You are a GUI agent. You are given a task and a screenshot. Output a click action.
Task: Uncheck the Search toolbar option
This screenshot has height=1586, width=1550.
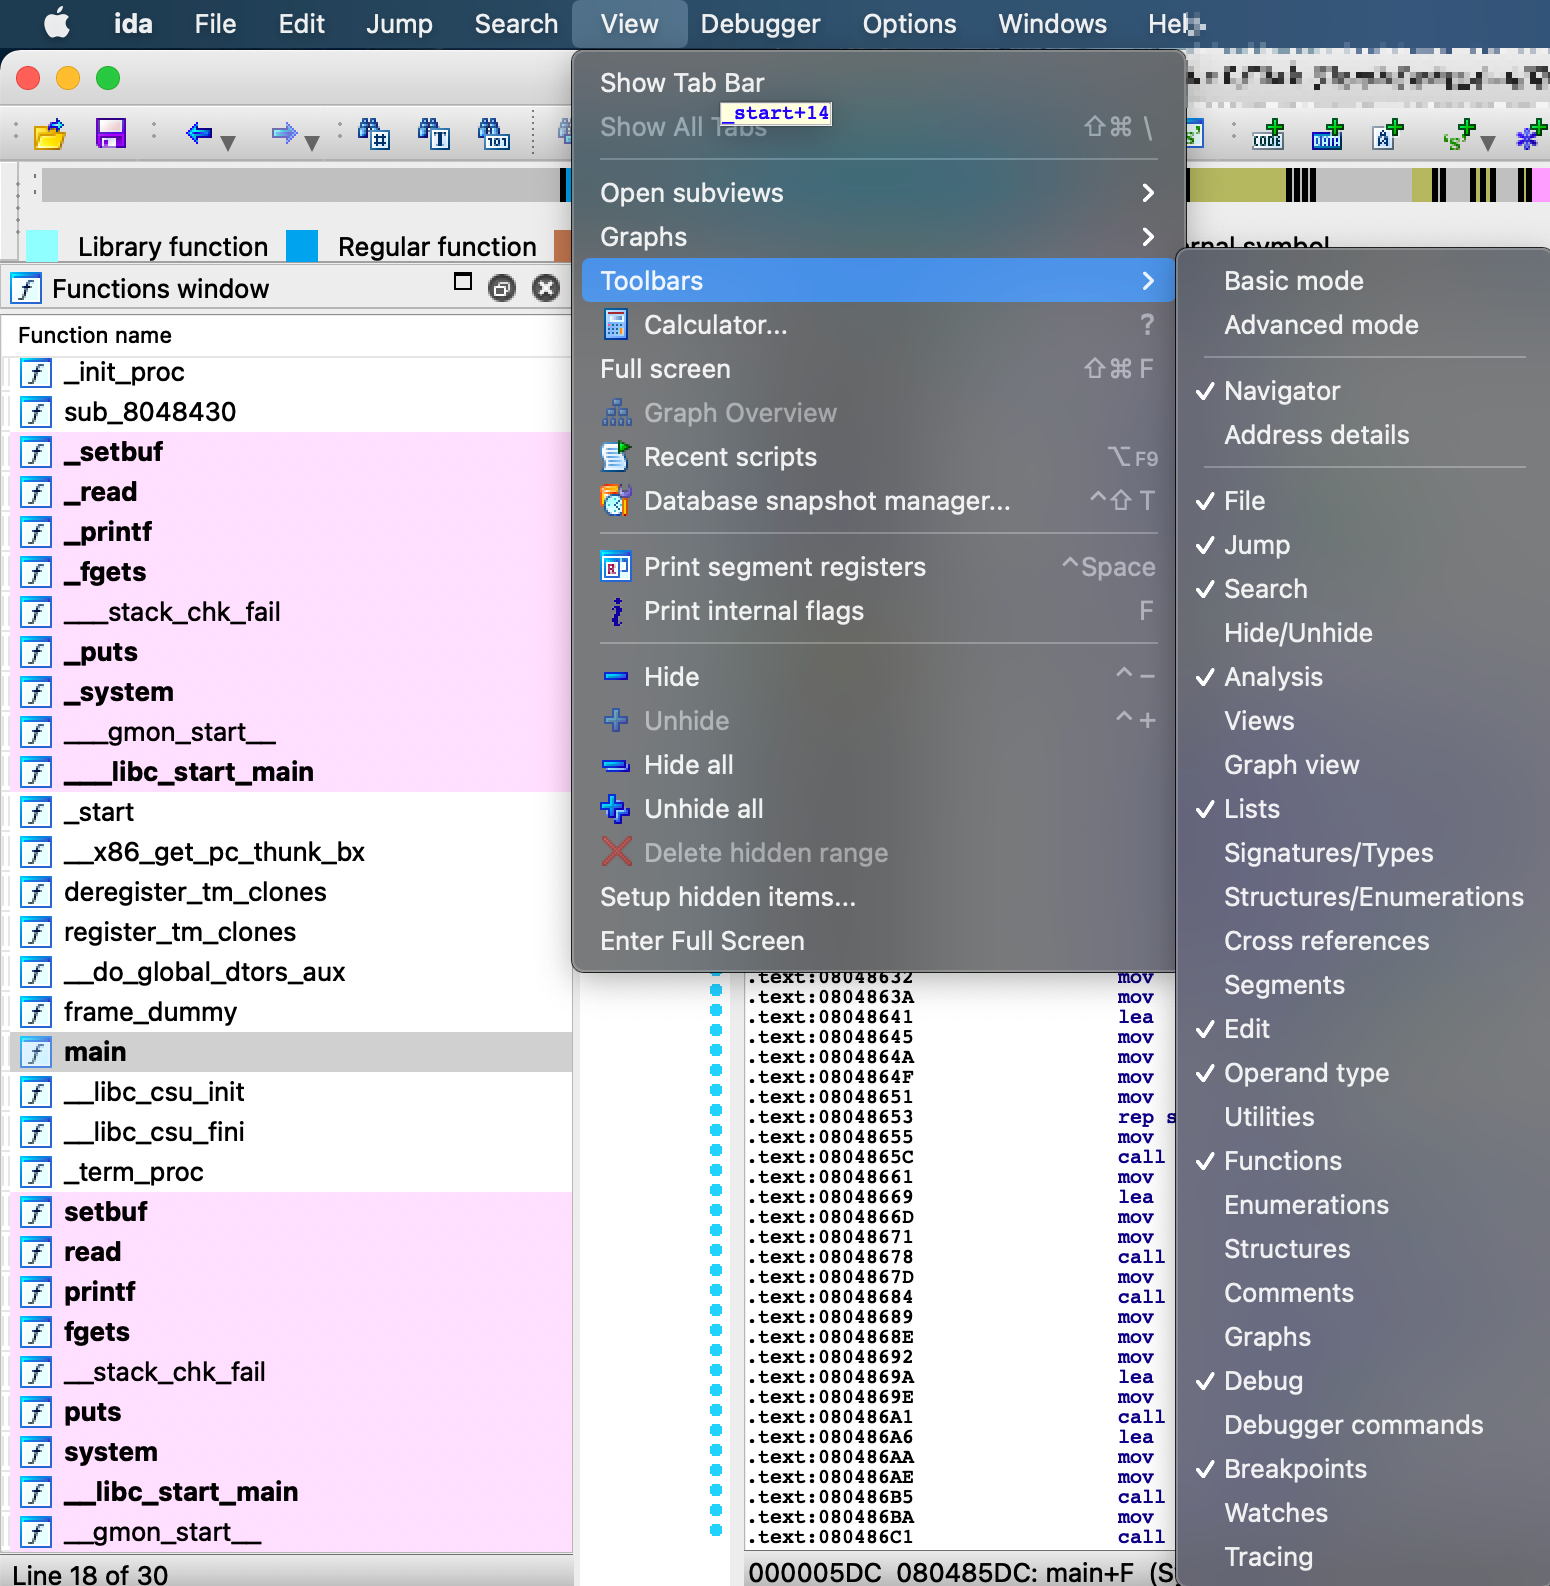click(x=1364, y=589)
